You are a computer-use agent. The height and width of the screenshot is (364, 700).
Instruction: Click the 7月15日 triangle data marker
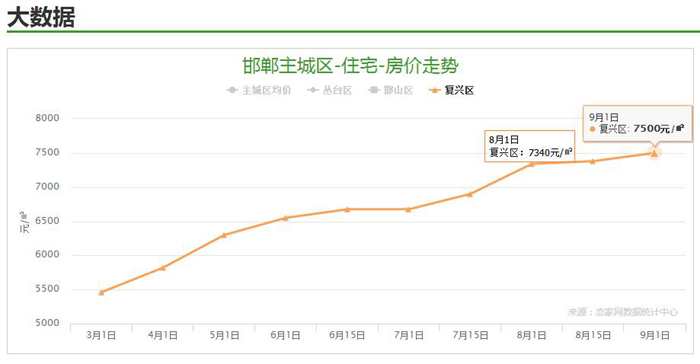point(470,194)
